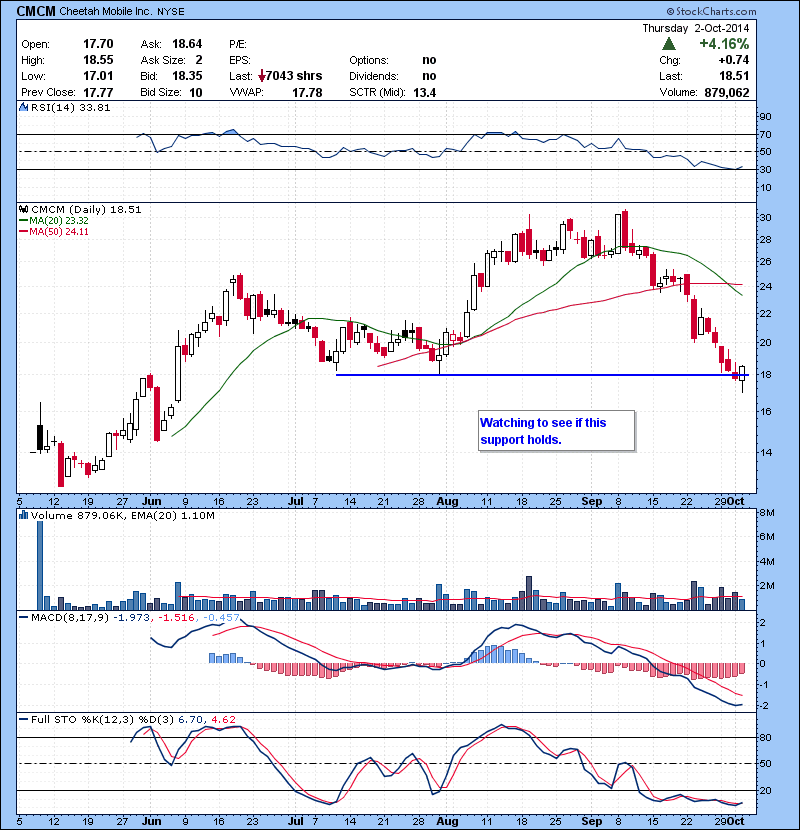
Task: Click the 'MA(20) 23.32' label text
Action: point(59,221)
